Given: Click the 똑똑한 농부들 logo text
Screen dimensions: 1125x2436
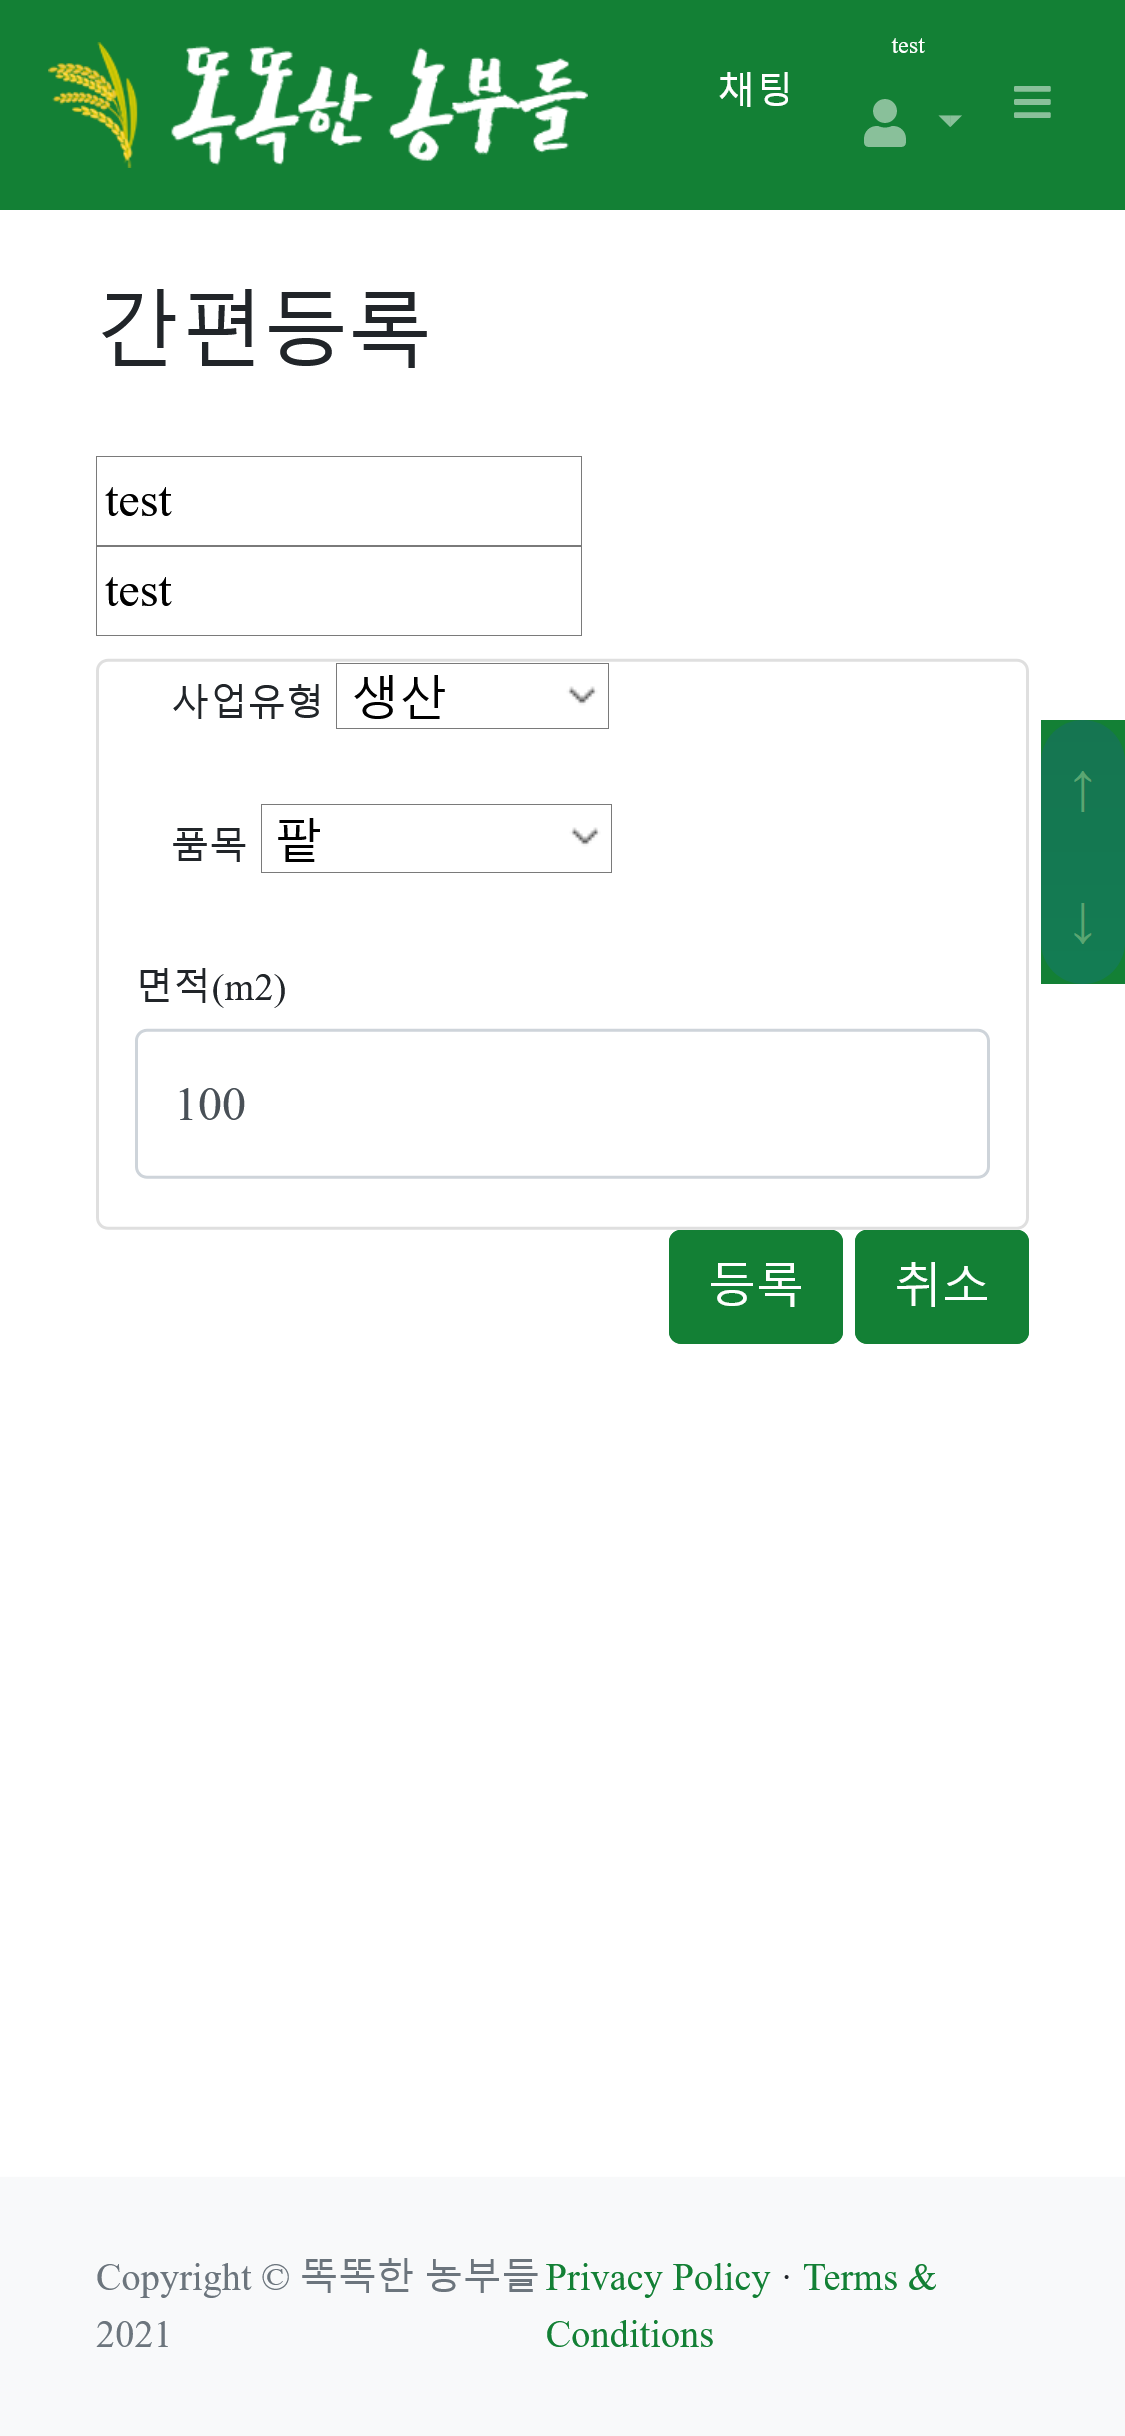Looking at the screenshot, I should [378, 104].
